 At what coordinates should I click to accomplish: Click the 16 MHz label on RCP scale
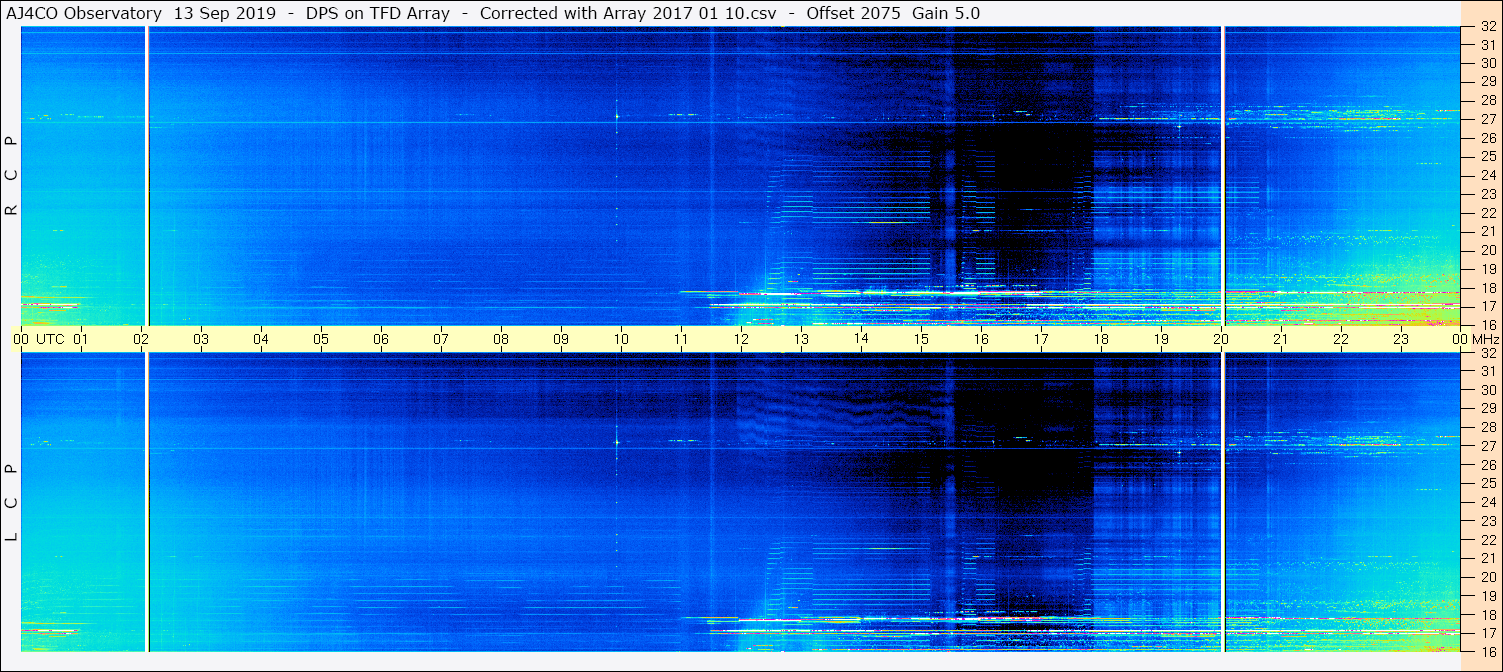click(1487, 324)
